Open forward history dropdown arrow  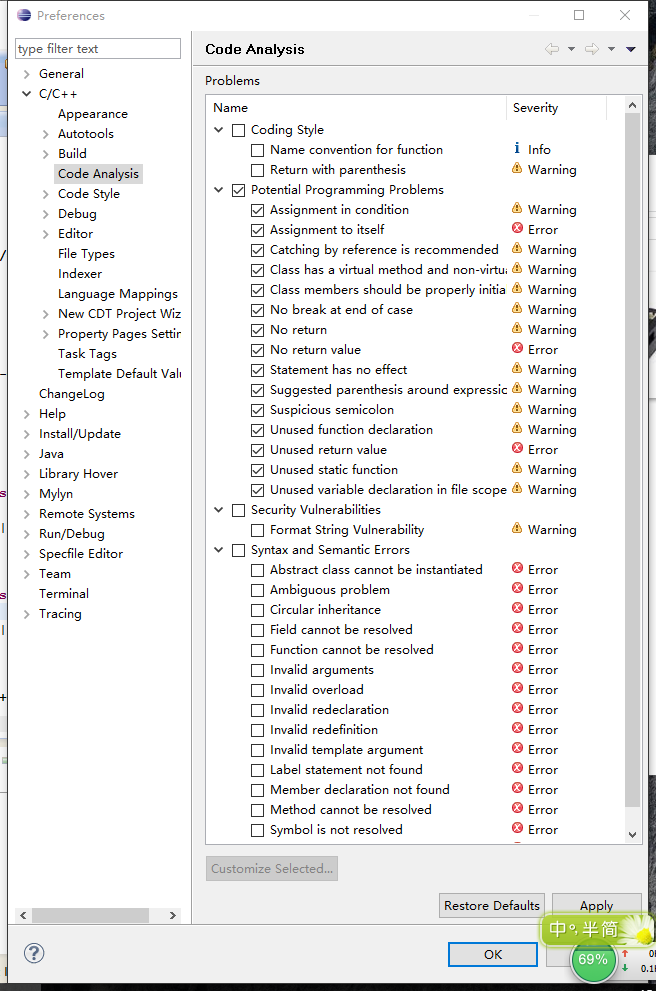tap(611, 49)
